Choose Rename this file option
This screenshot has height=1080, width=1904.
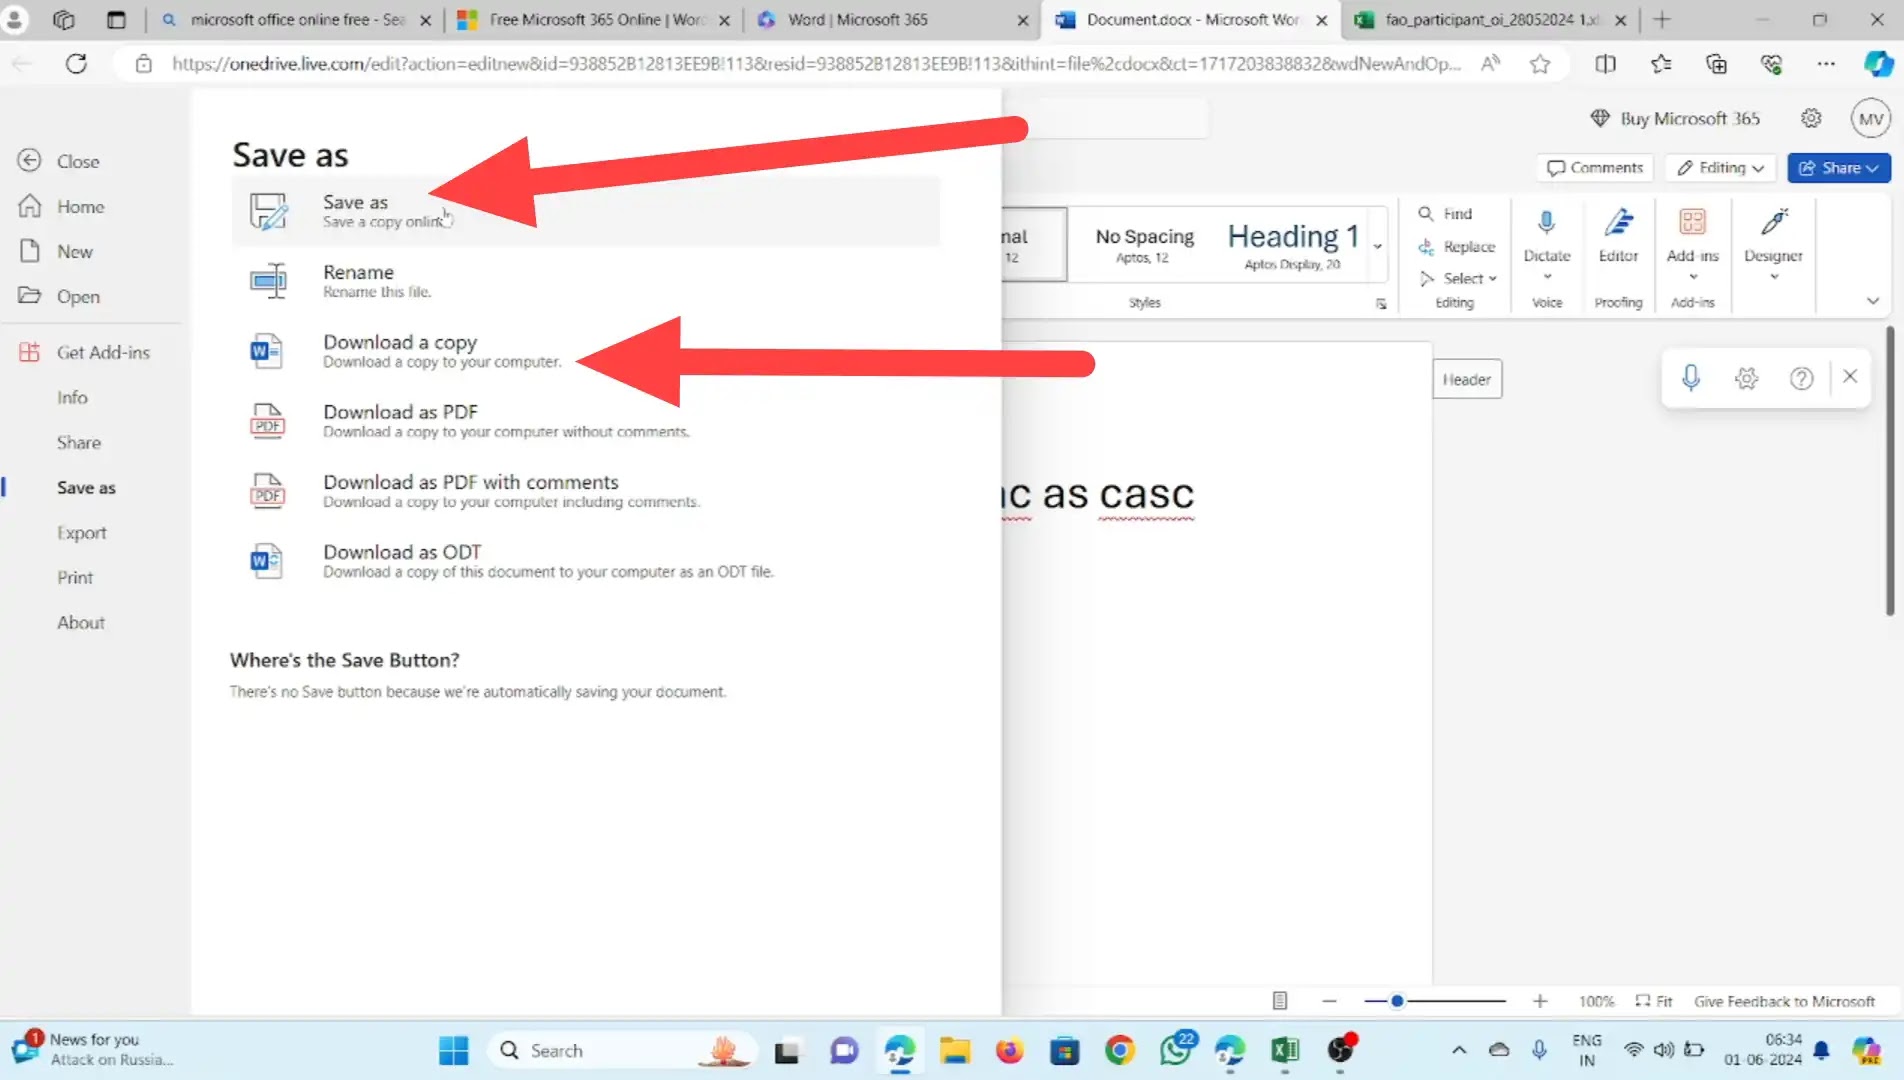tap(586, 281)
